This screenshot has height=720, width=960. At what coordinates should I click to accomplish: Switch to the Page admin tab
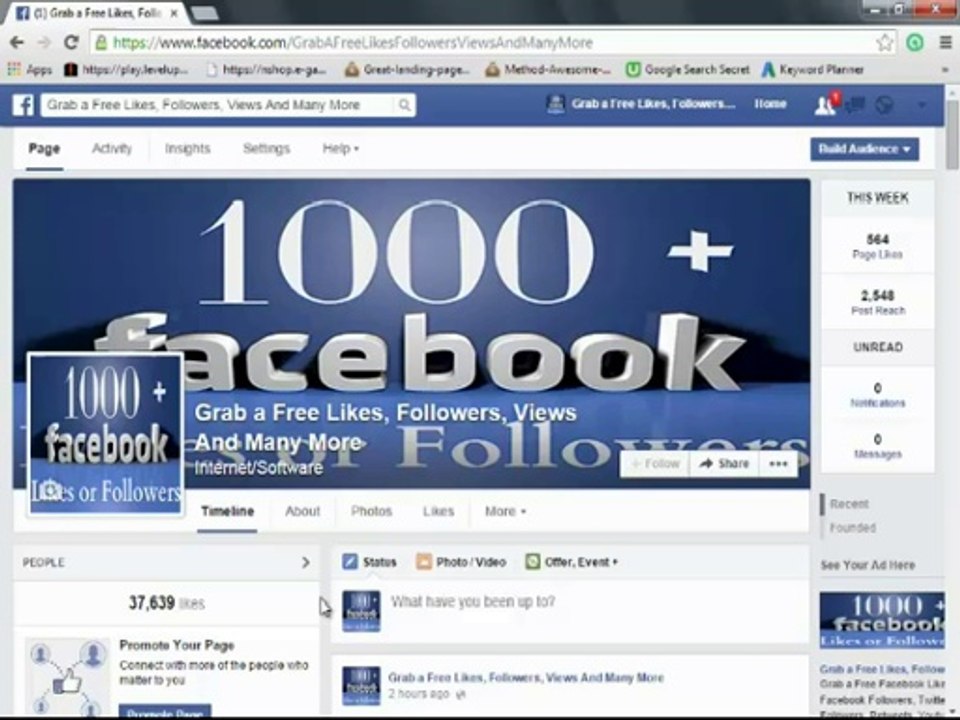tap(44, 148)
